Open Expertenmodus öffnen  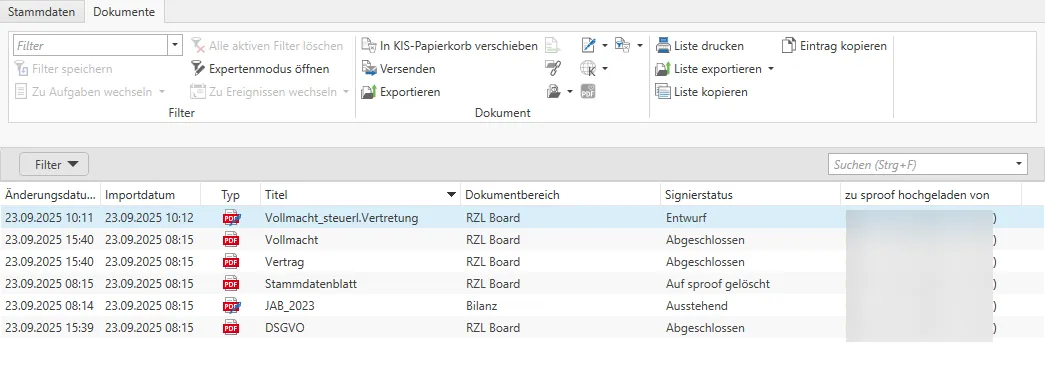tap(260, 69)
